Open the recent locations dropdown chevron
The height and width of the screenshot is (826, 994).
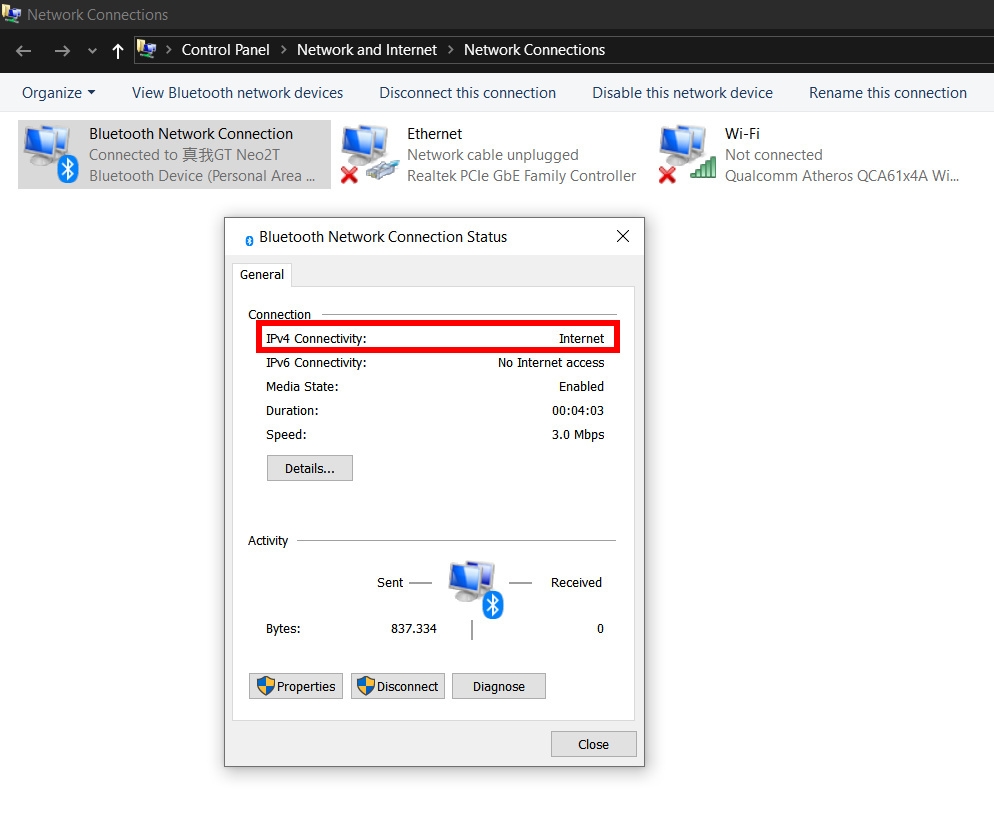(x=93, y=51)
